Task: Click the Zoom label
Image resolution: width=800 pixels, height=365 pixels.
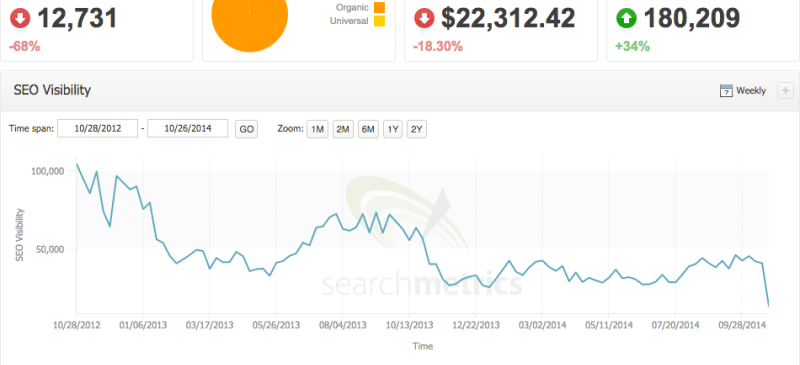Action: (290, 129)
